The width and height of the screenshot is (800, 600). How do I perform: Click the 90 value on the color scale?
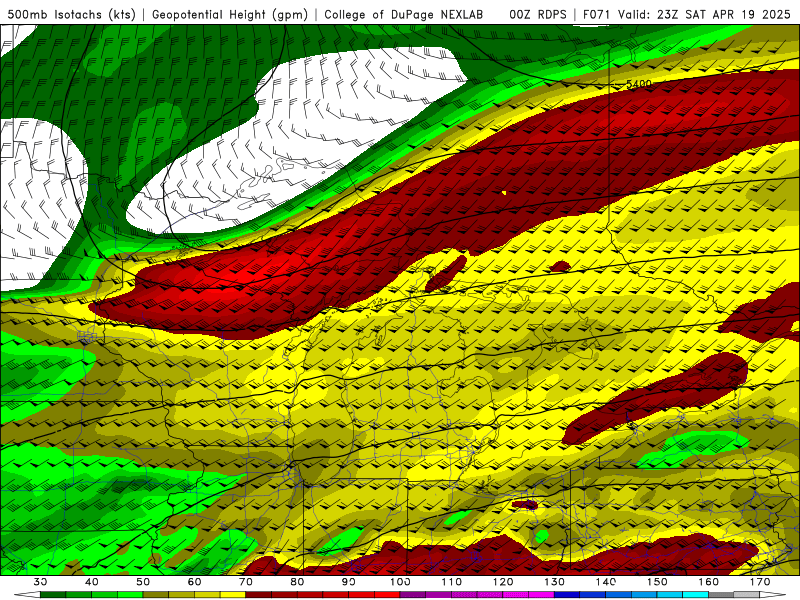(349, 582)
